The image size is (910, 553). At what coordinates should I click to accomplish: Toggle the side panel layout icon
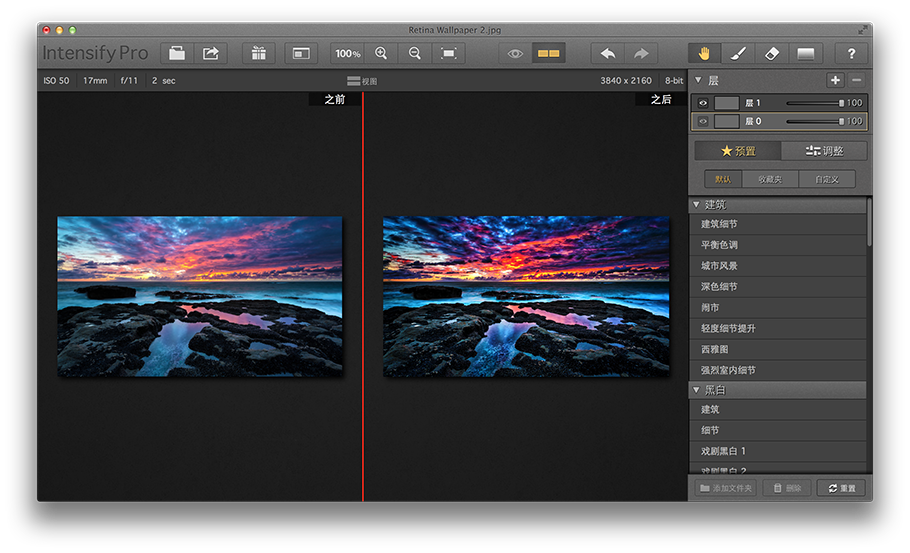(301, 53)
